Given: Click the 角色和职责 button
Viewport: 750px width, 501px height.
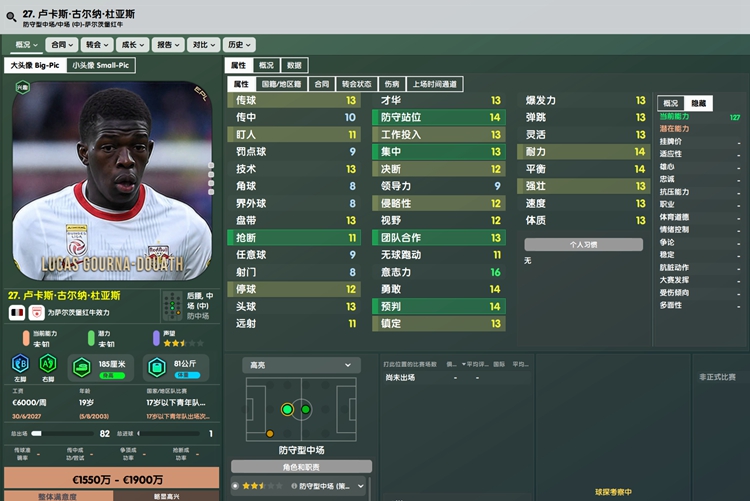Looking at the screenshot, I should [x=301, y=467].
